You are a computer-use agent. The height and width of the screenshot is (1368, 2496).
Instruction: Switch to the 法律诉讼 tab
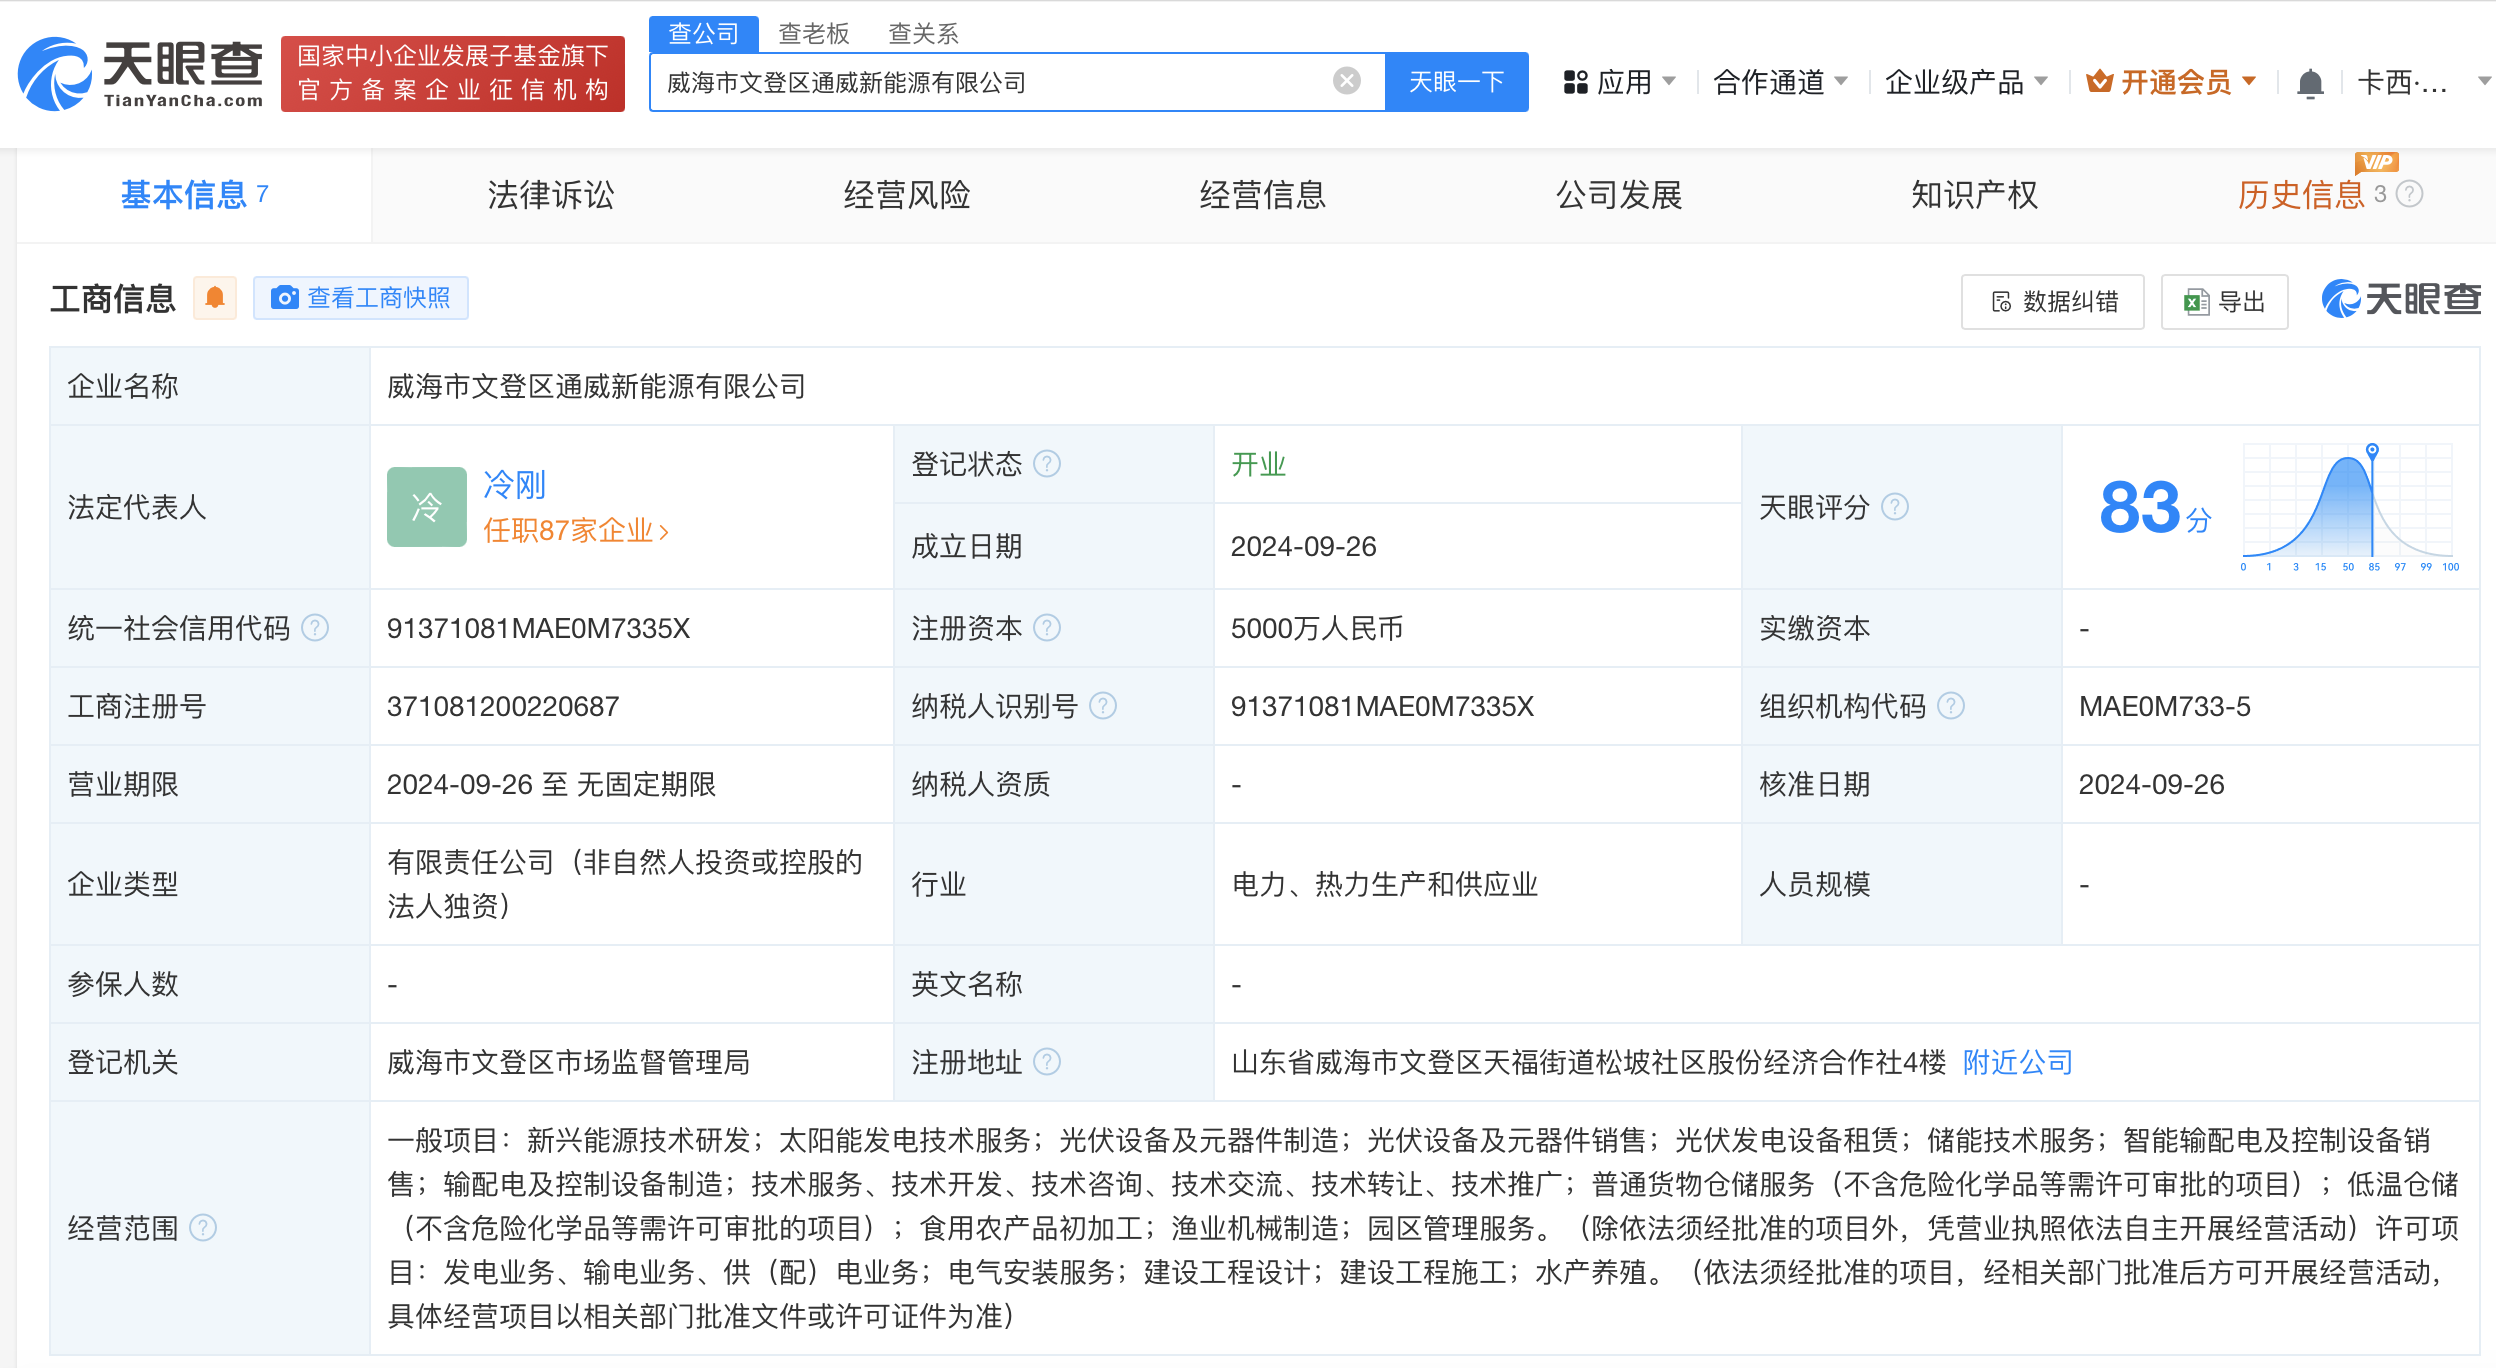tap(550, 195)
